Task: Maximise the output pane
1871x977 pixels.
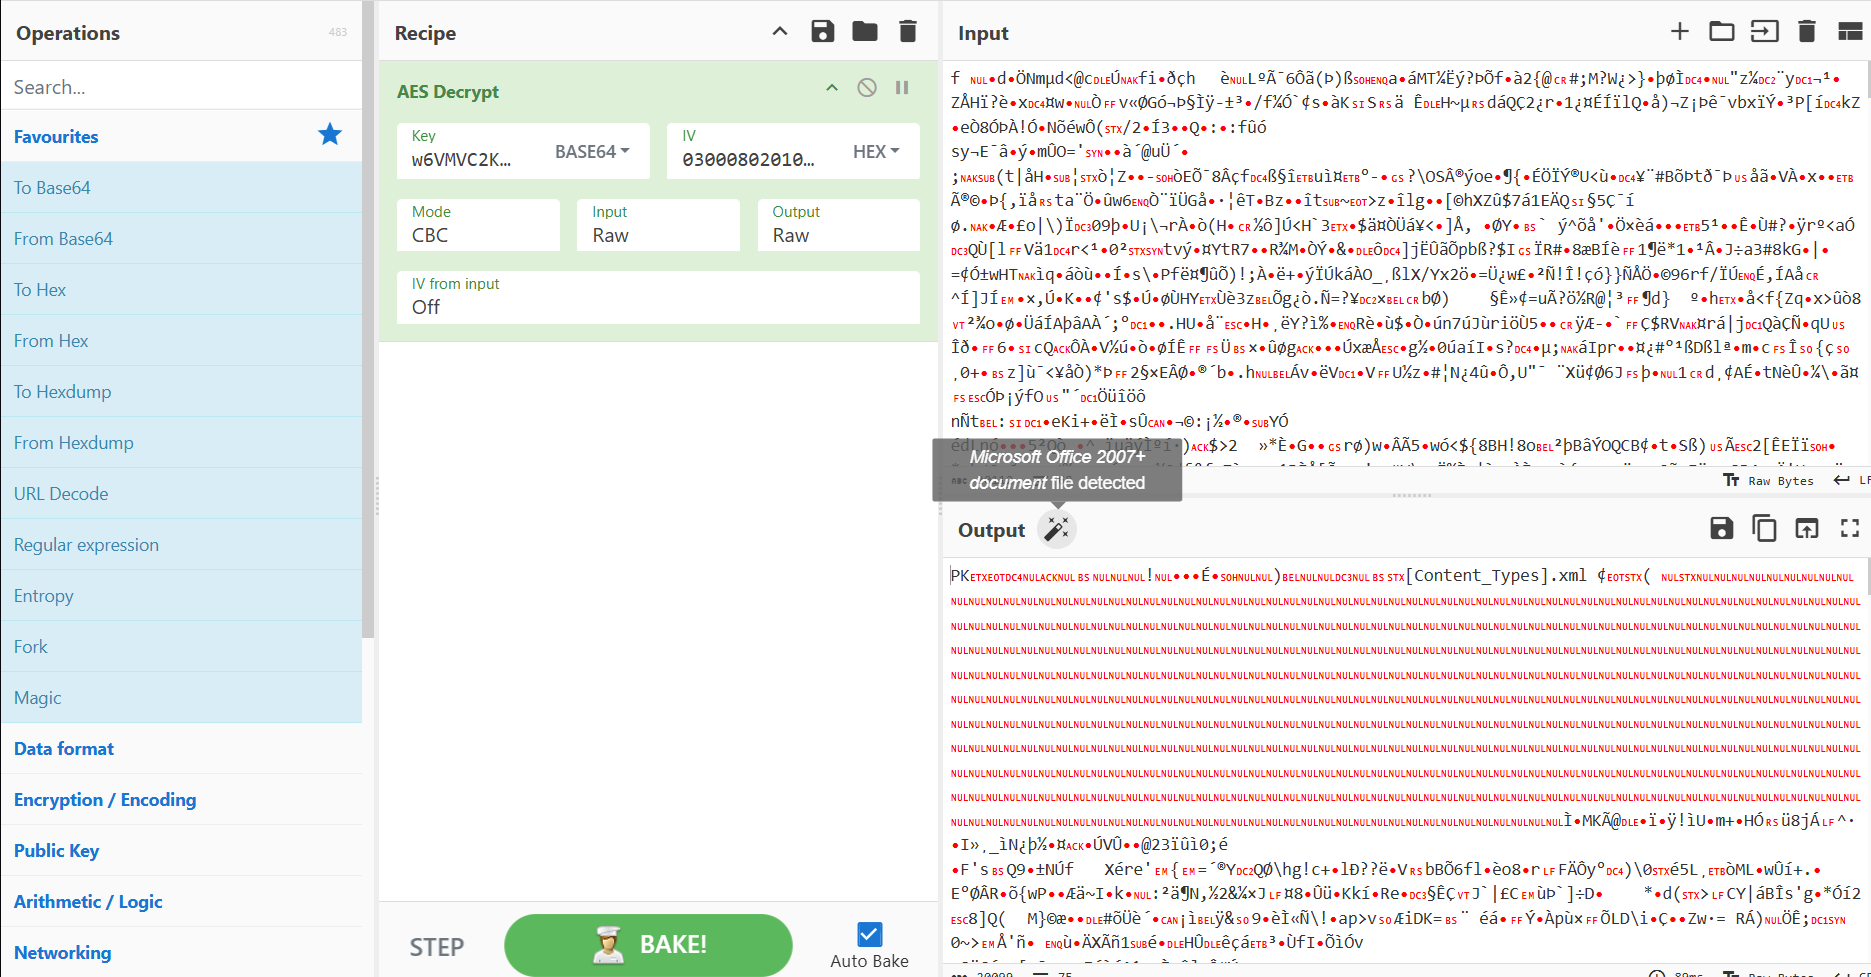Action: pyautogui.click(x=1850, y=529)
